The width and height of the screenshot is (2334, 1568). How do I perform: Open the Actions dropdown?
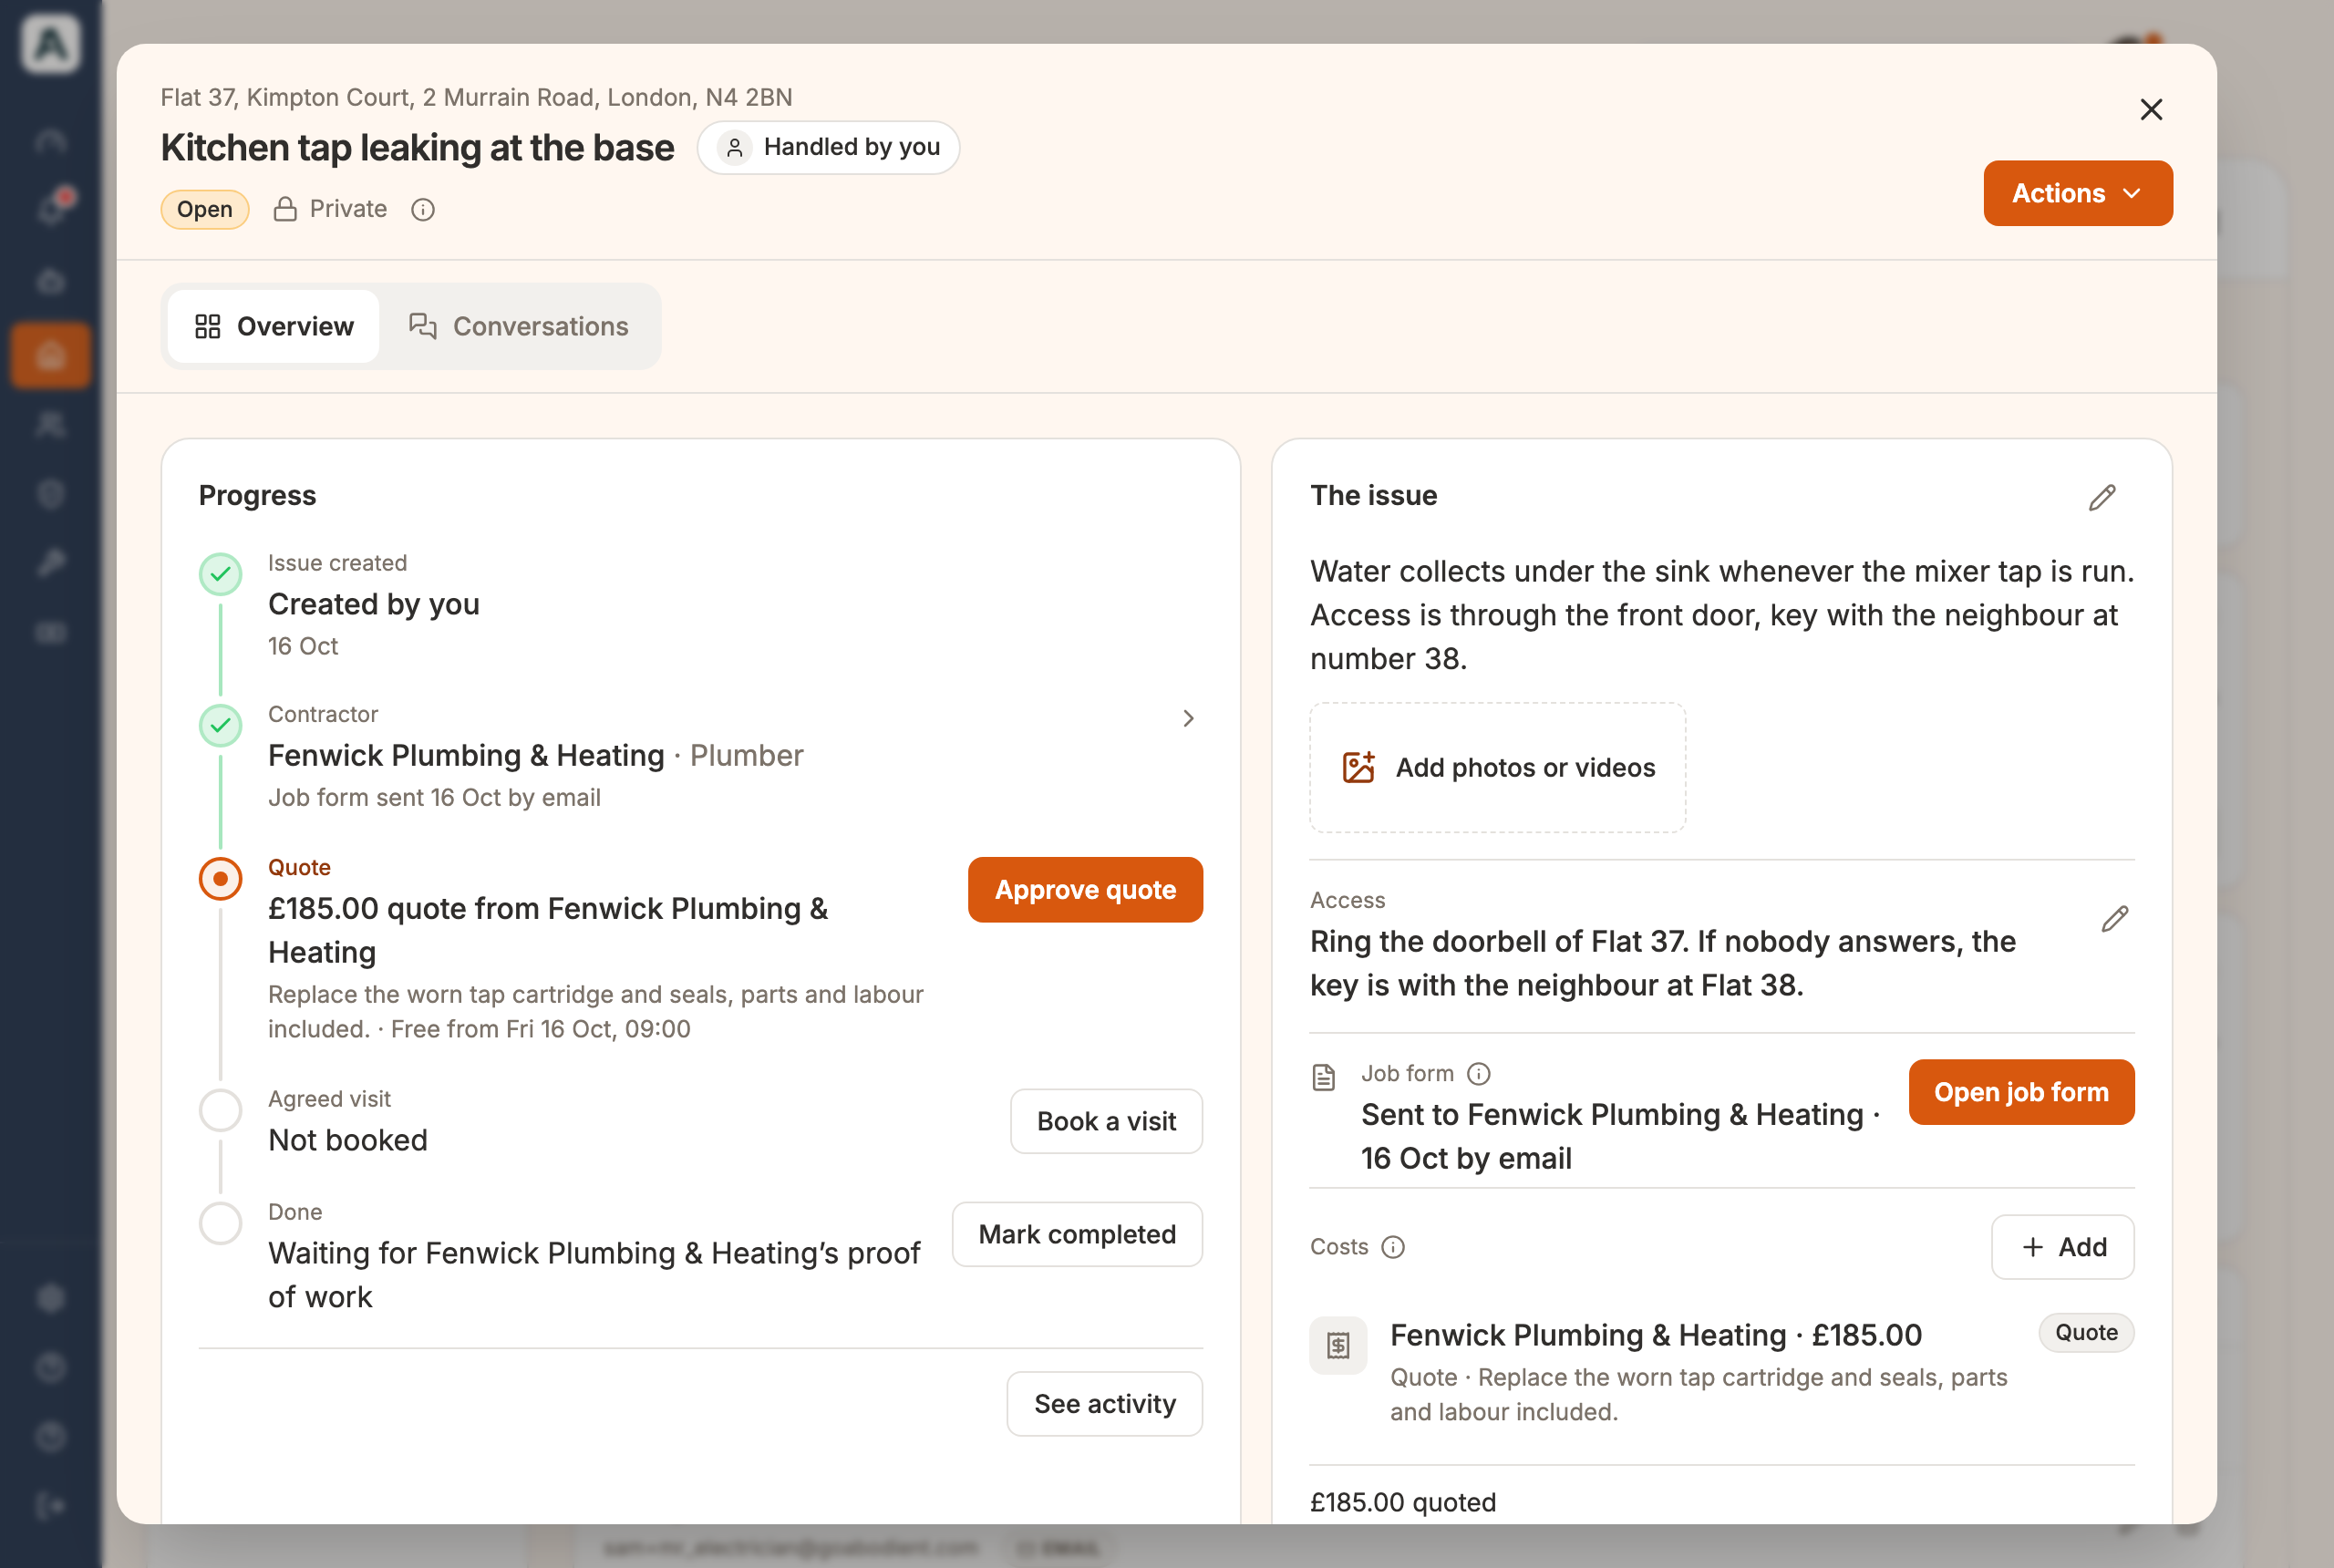pyautogui.click(x=2077, y=193)
